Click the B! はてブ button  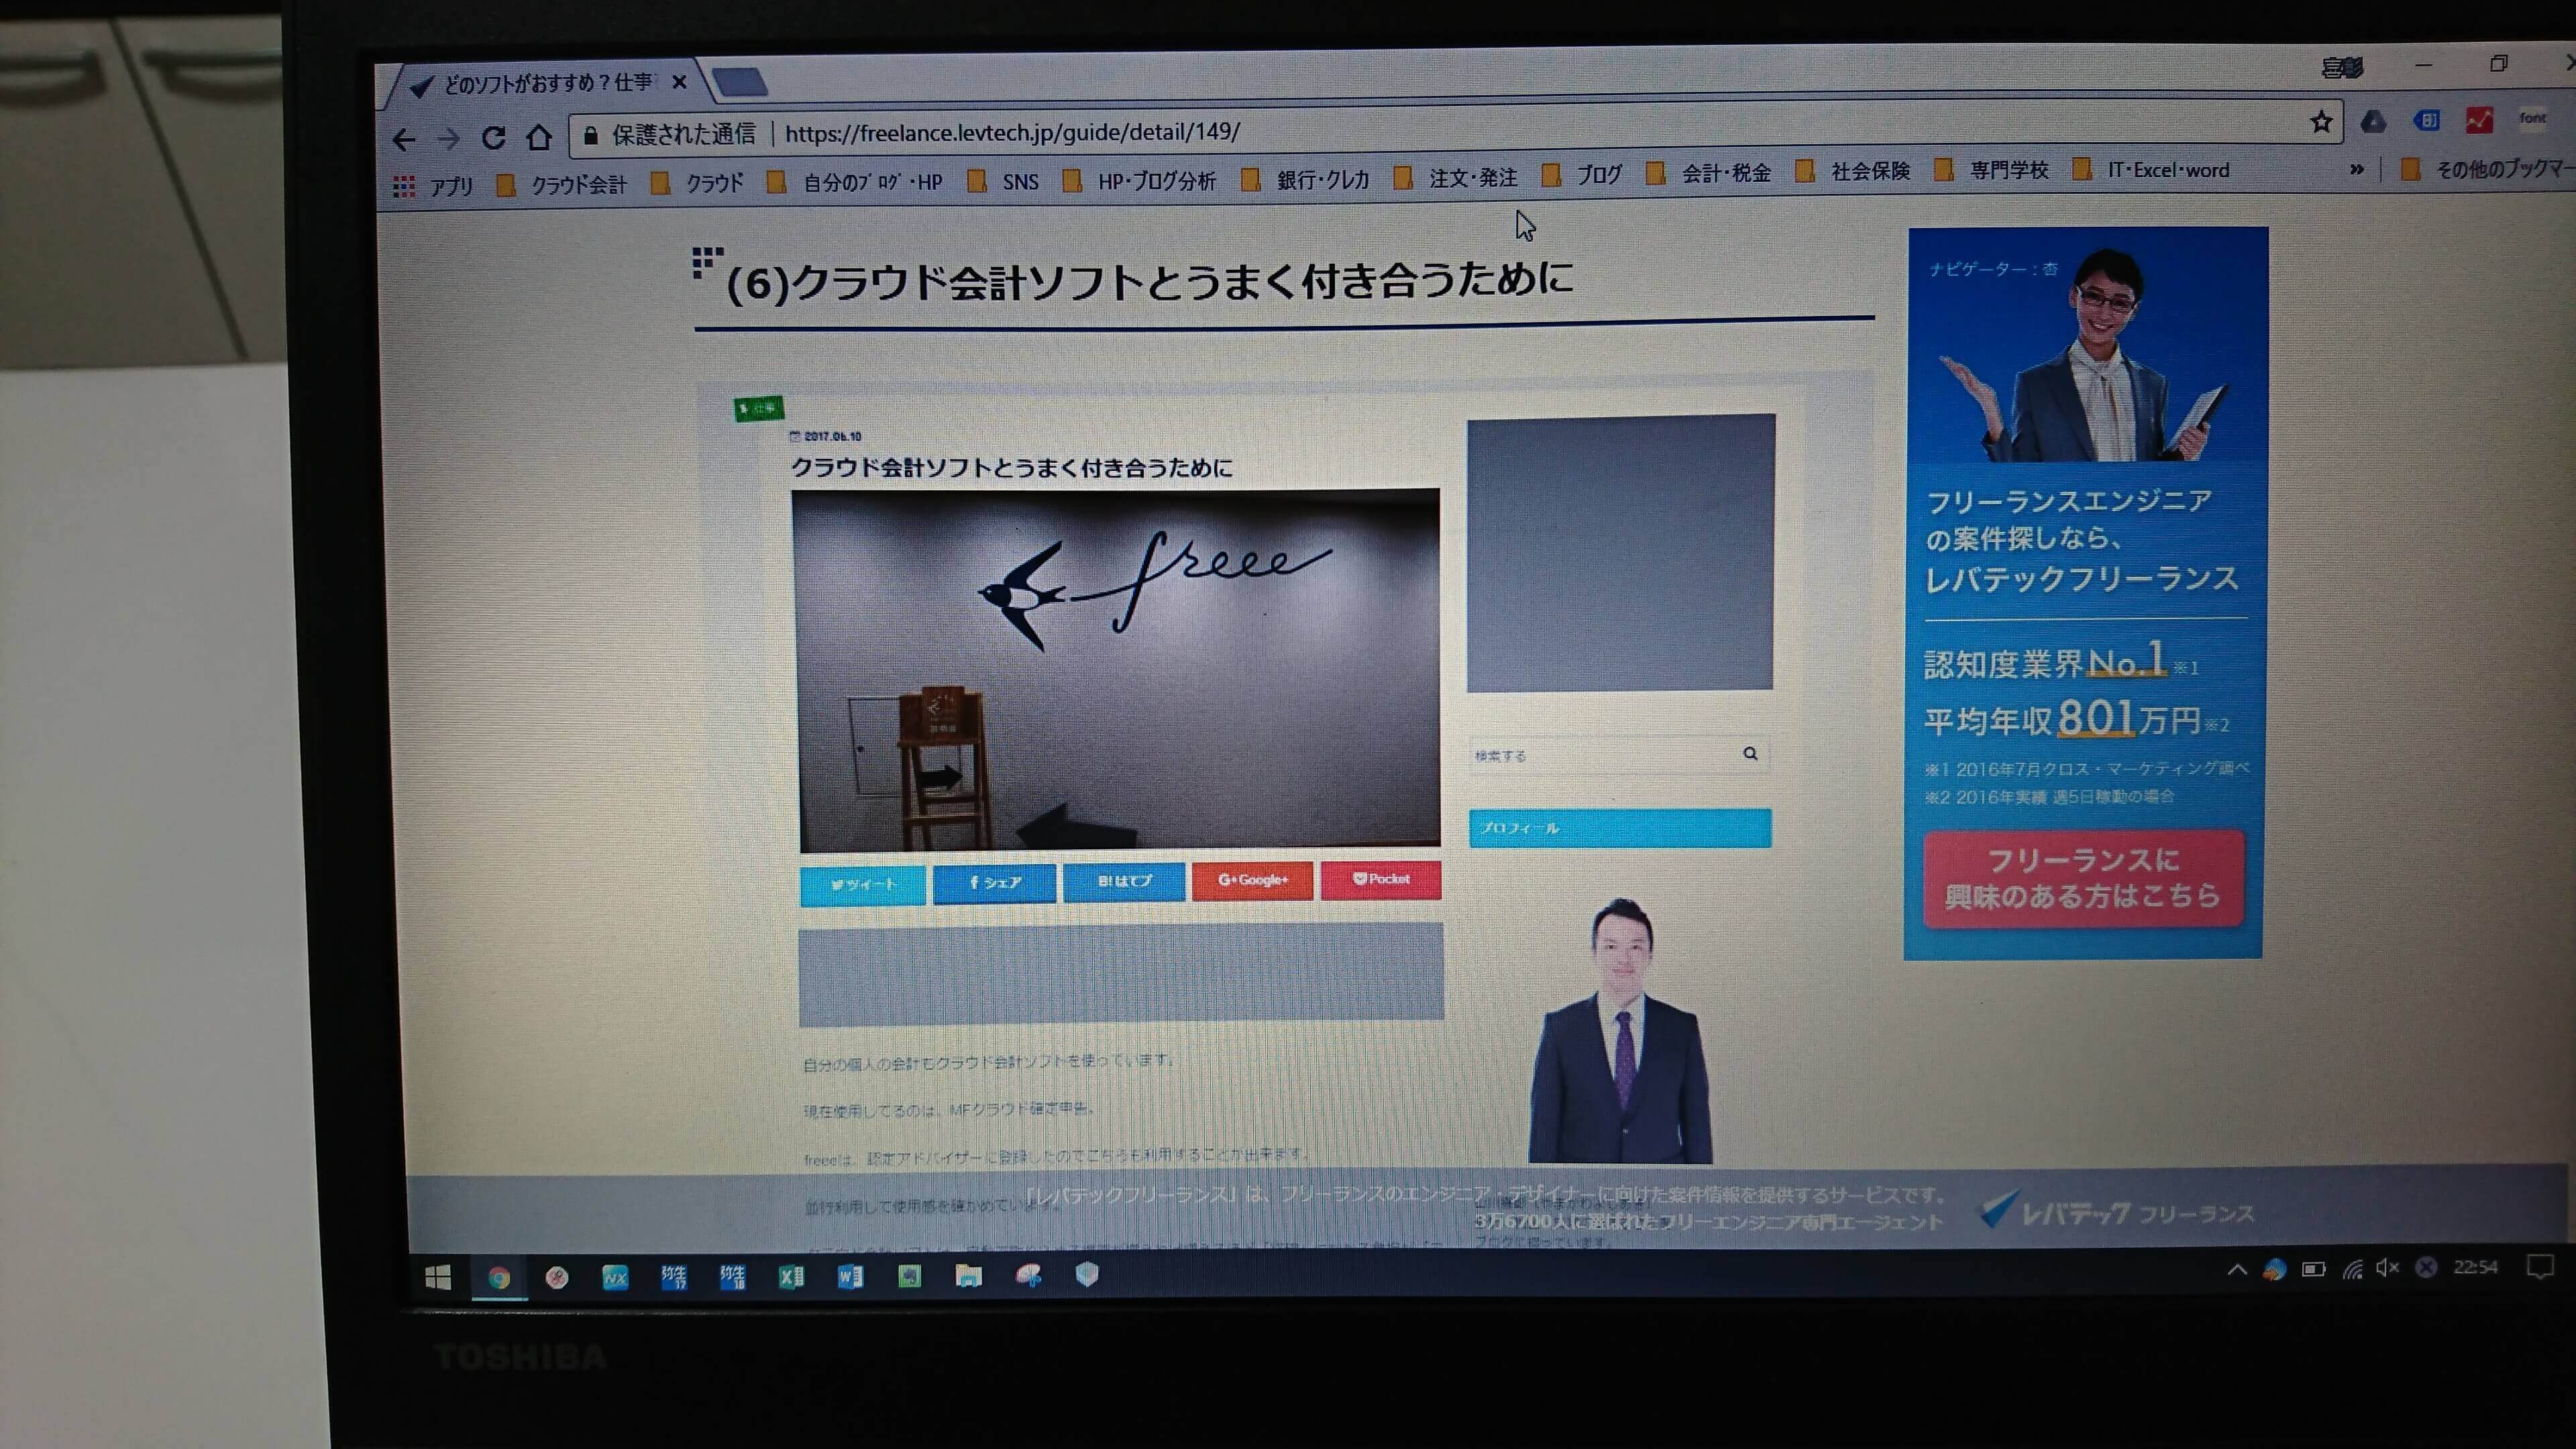point(1125,881)
